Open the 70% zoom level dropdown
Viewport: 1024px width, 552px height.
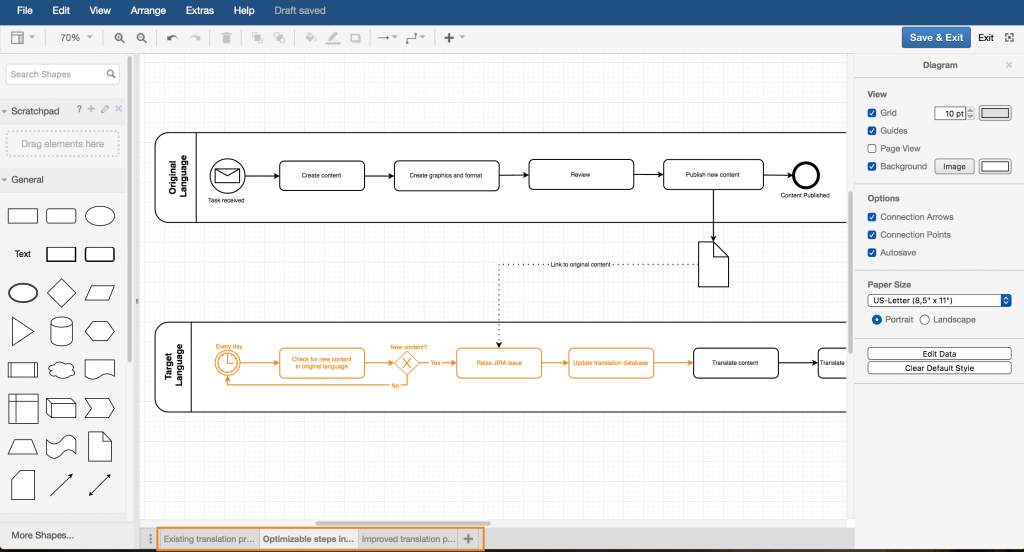pyautogui.click(x=76, y=38)
